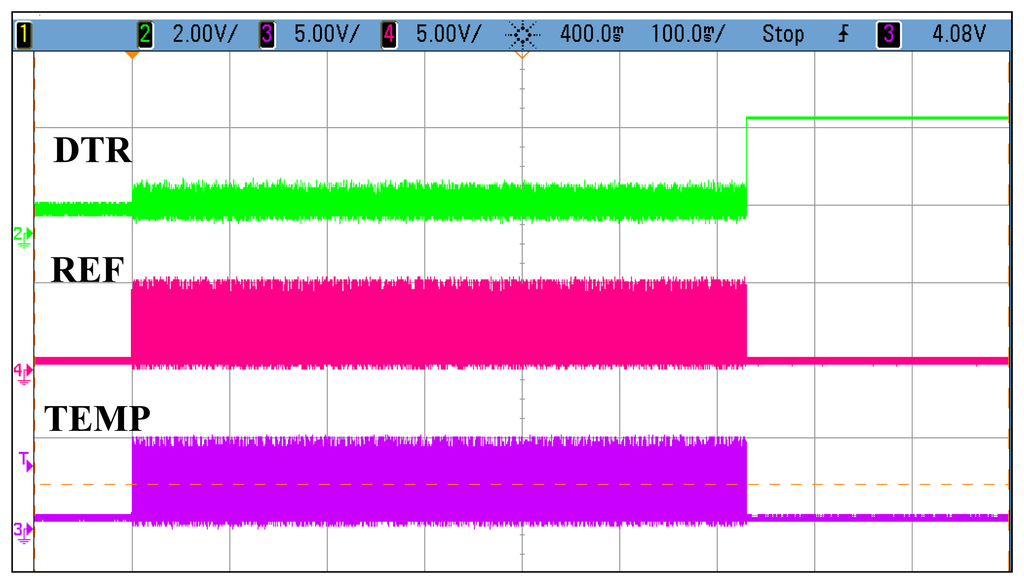Click the hollow orange trigger marker at top center

(520, 55)
